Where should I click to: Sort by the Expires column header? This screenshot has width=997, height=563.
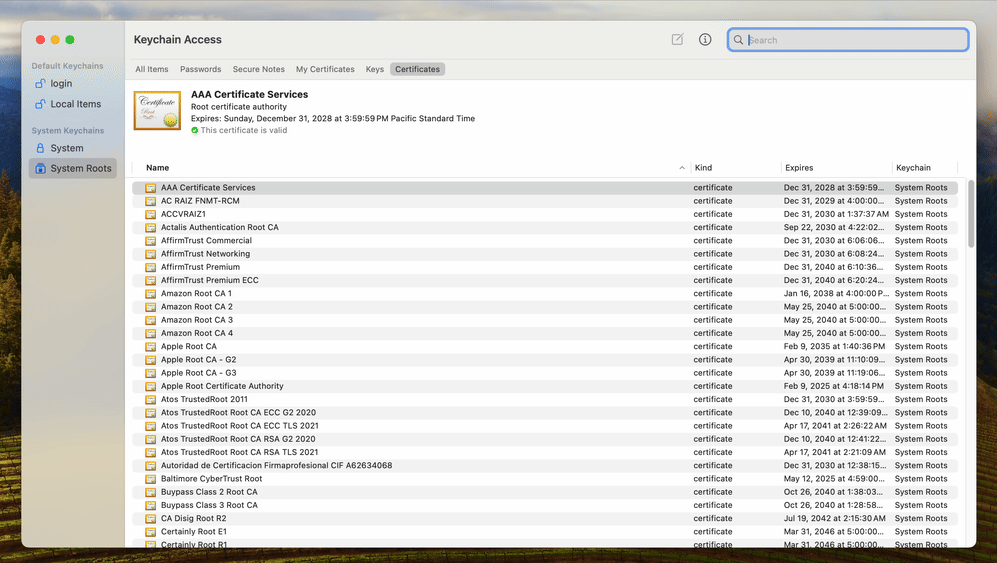tap(799, 168)
